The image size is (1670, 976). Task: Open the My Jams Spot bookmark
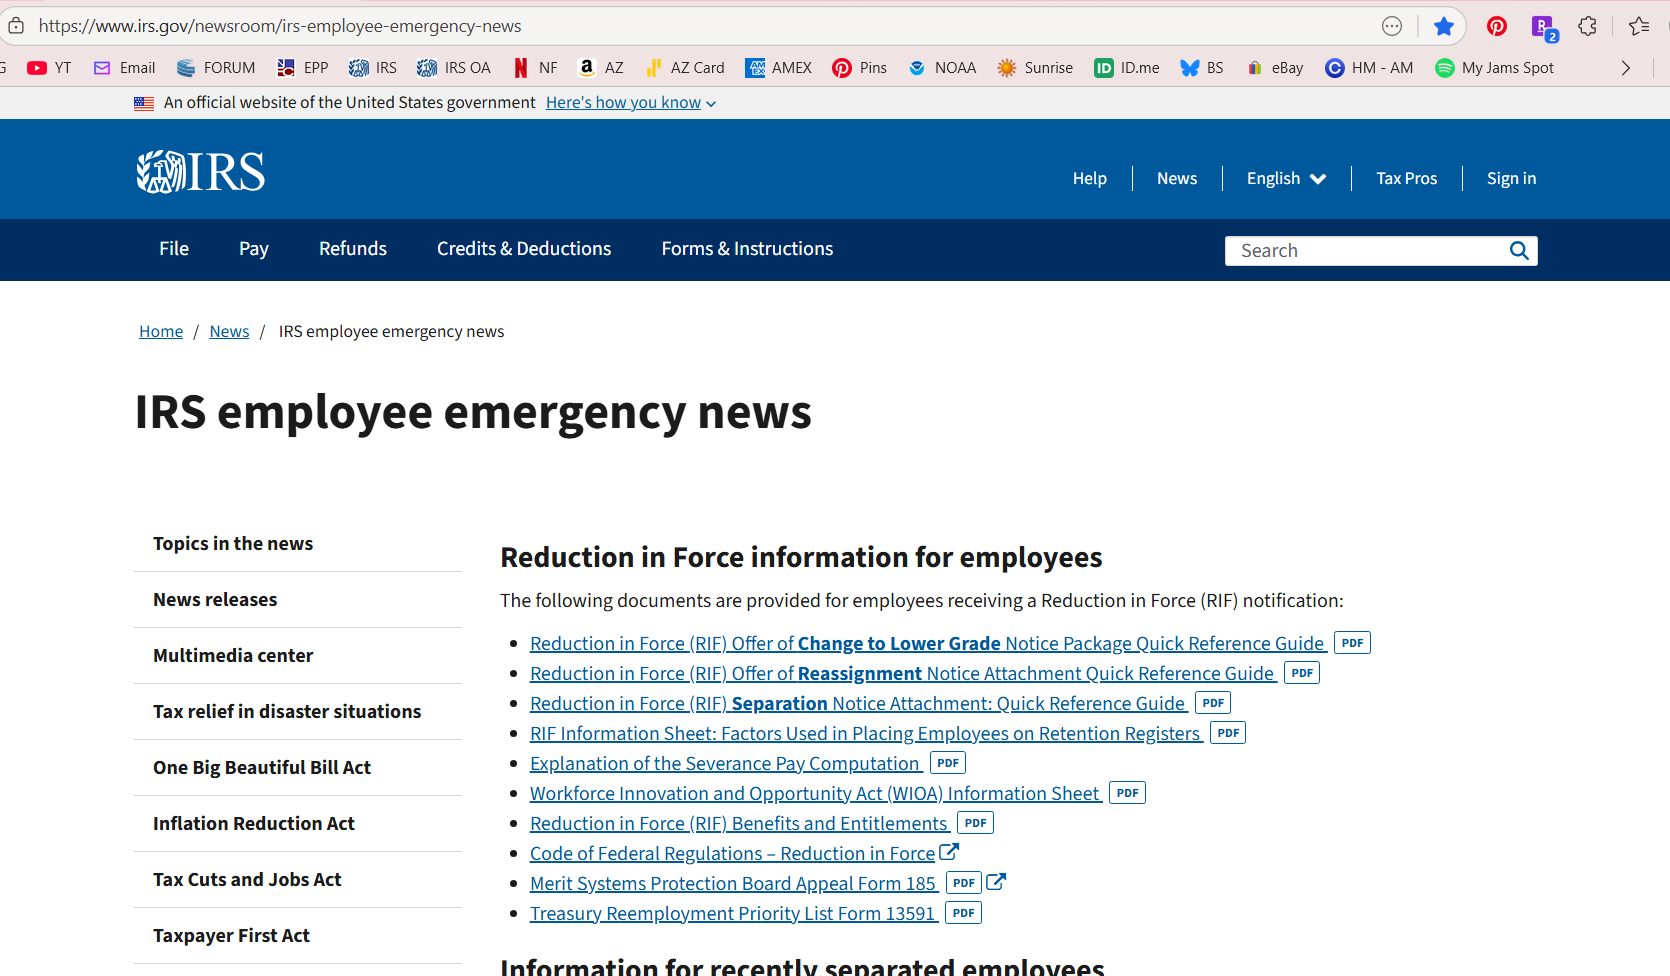point(1494,68)
